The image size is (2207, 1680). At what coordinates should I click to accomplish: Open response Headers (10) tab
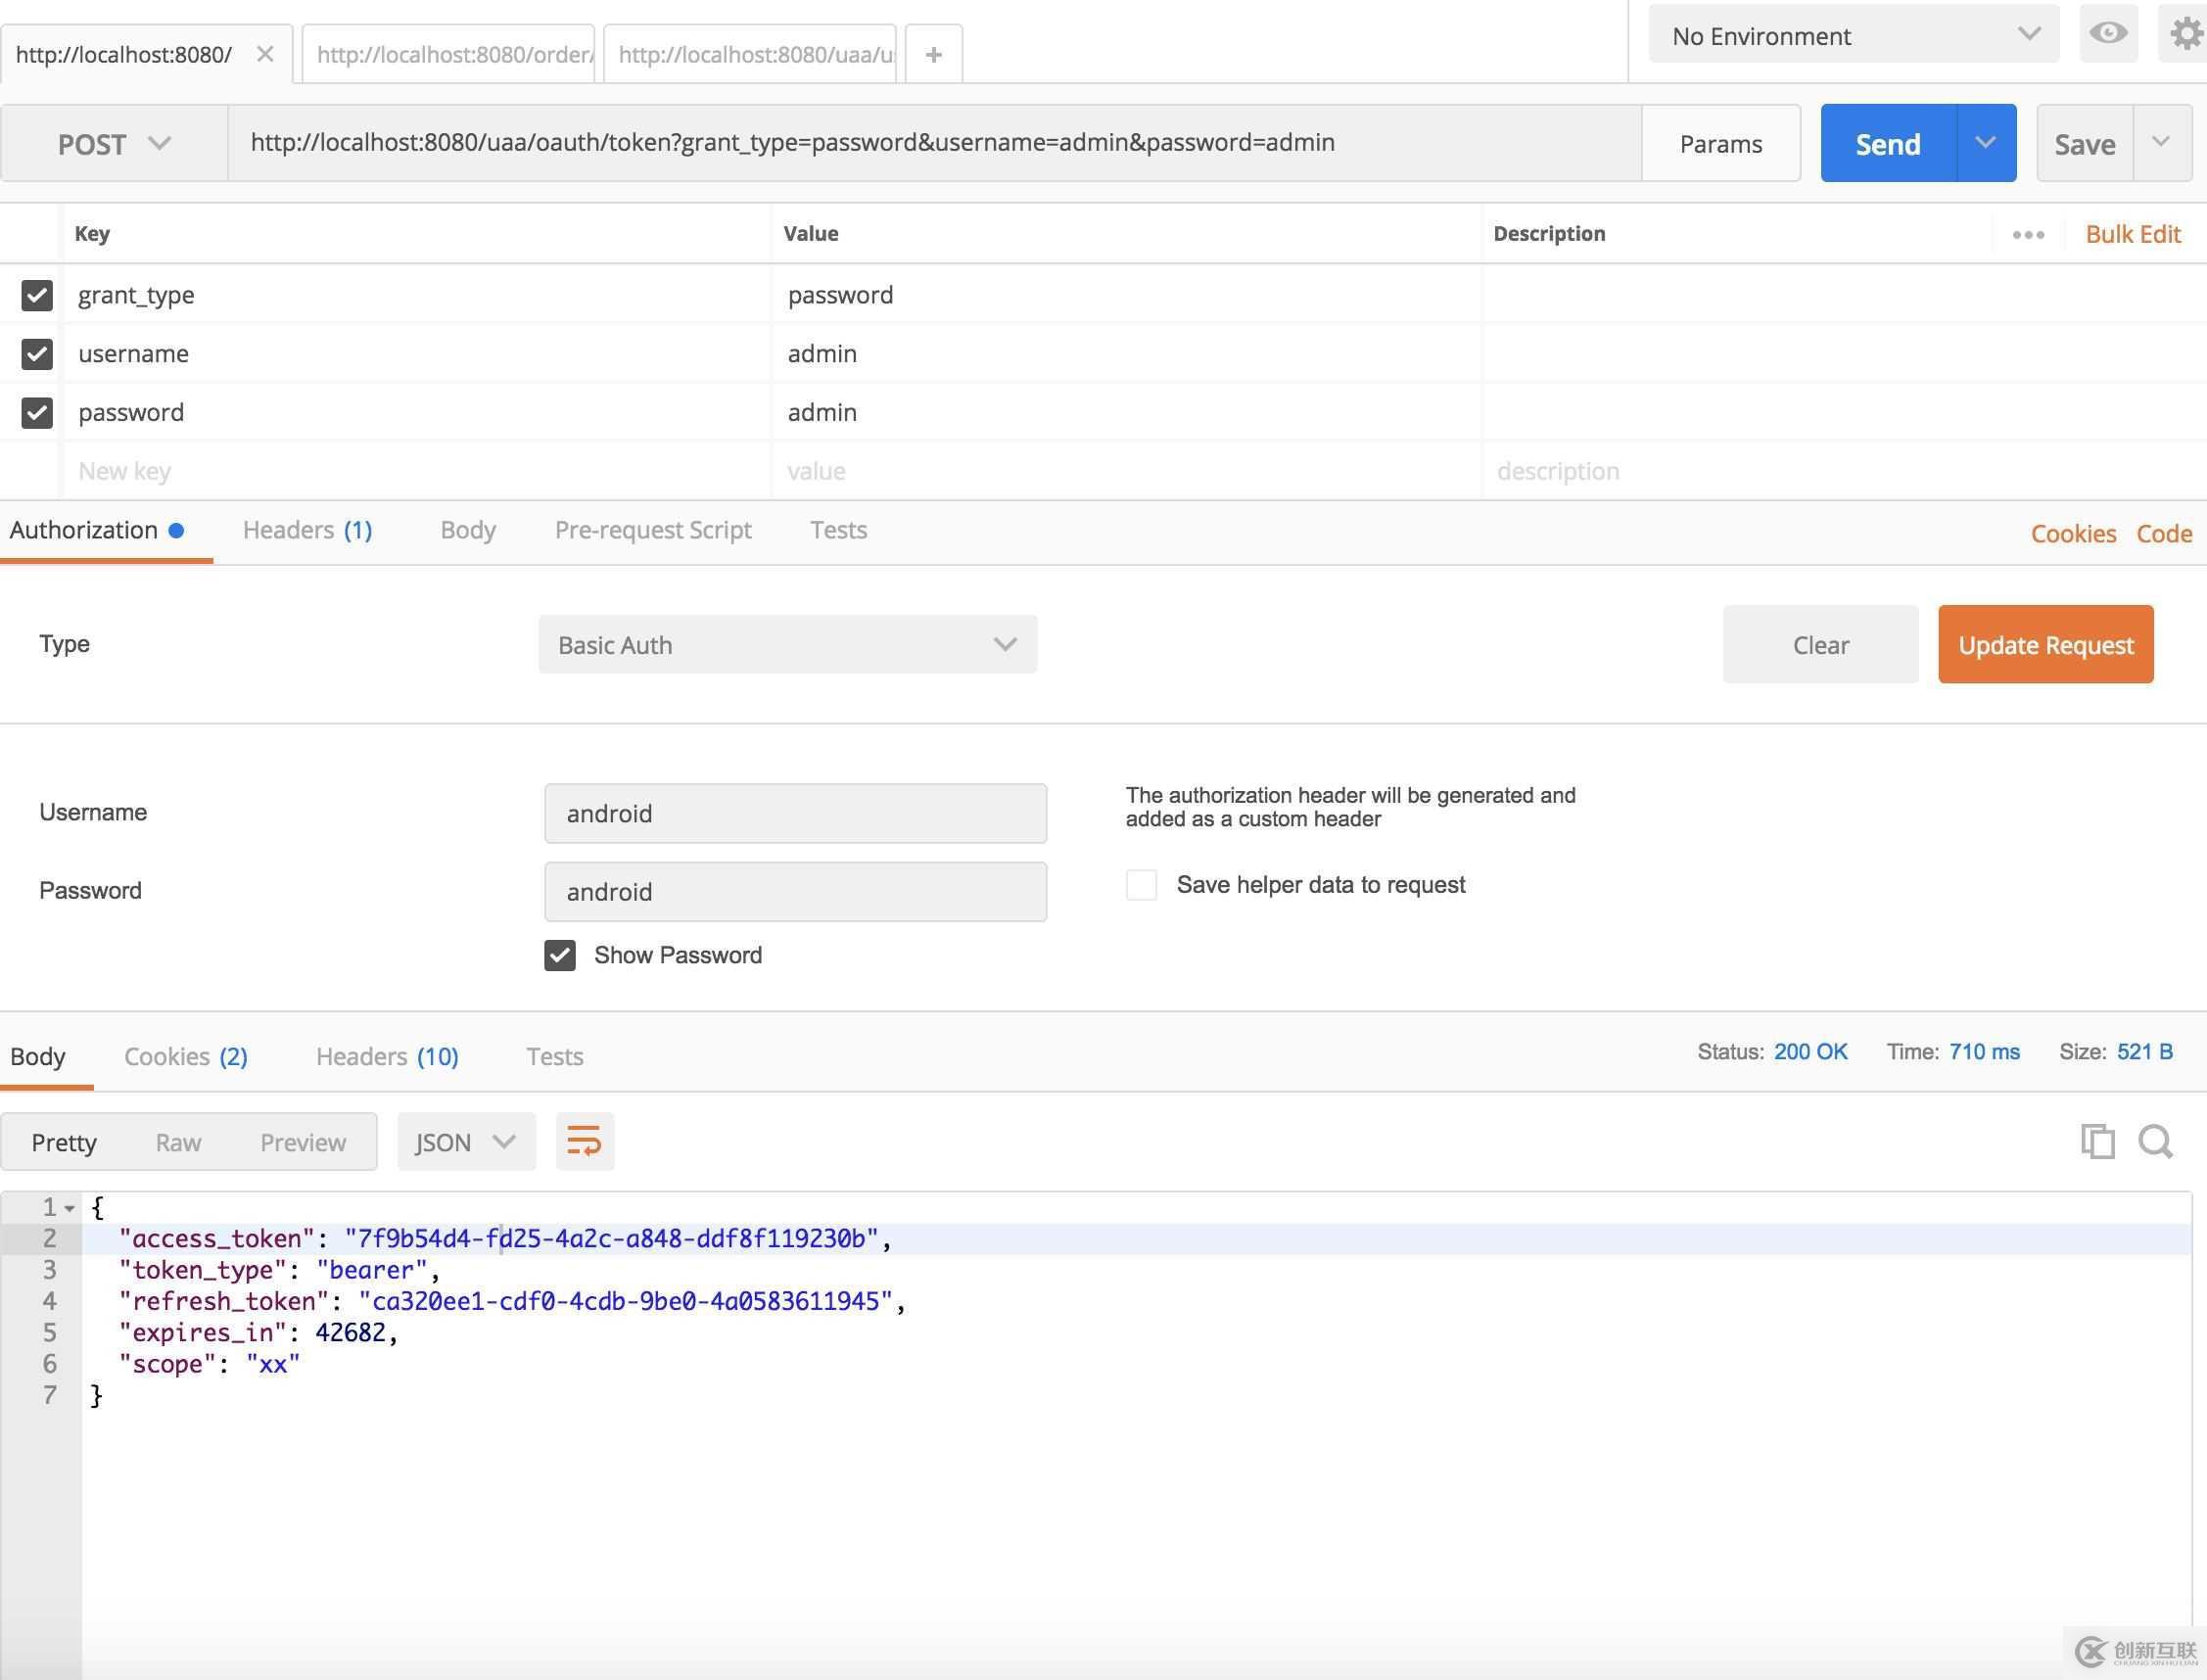387,1056
